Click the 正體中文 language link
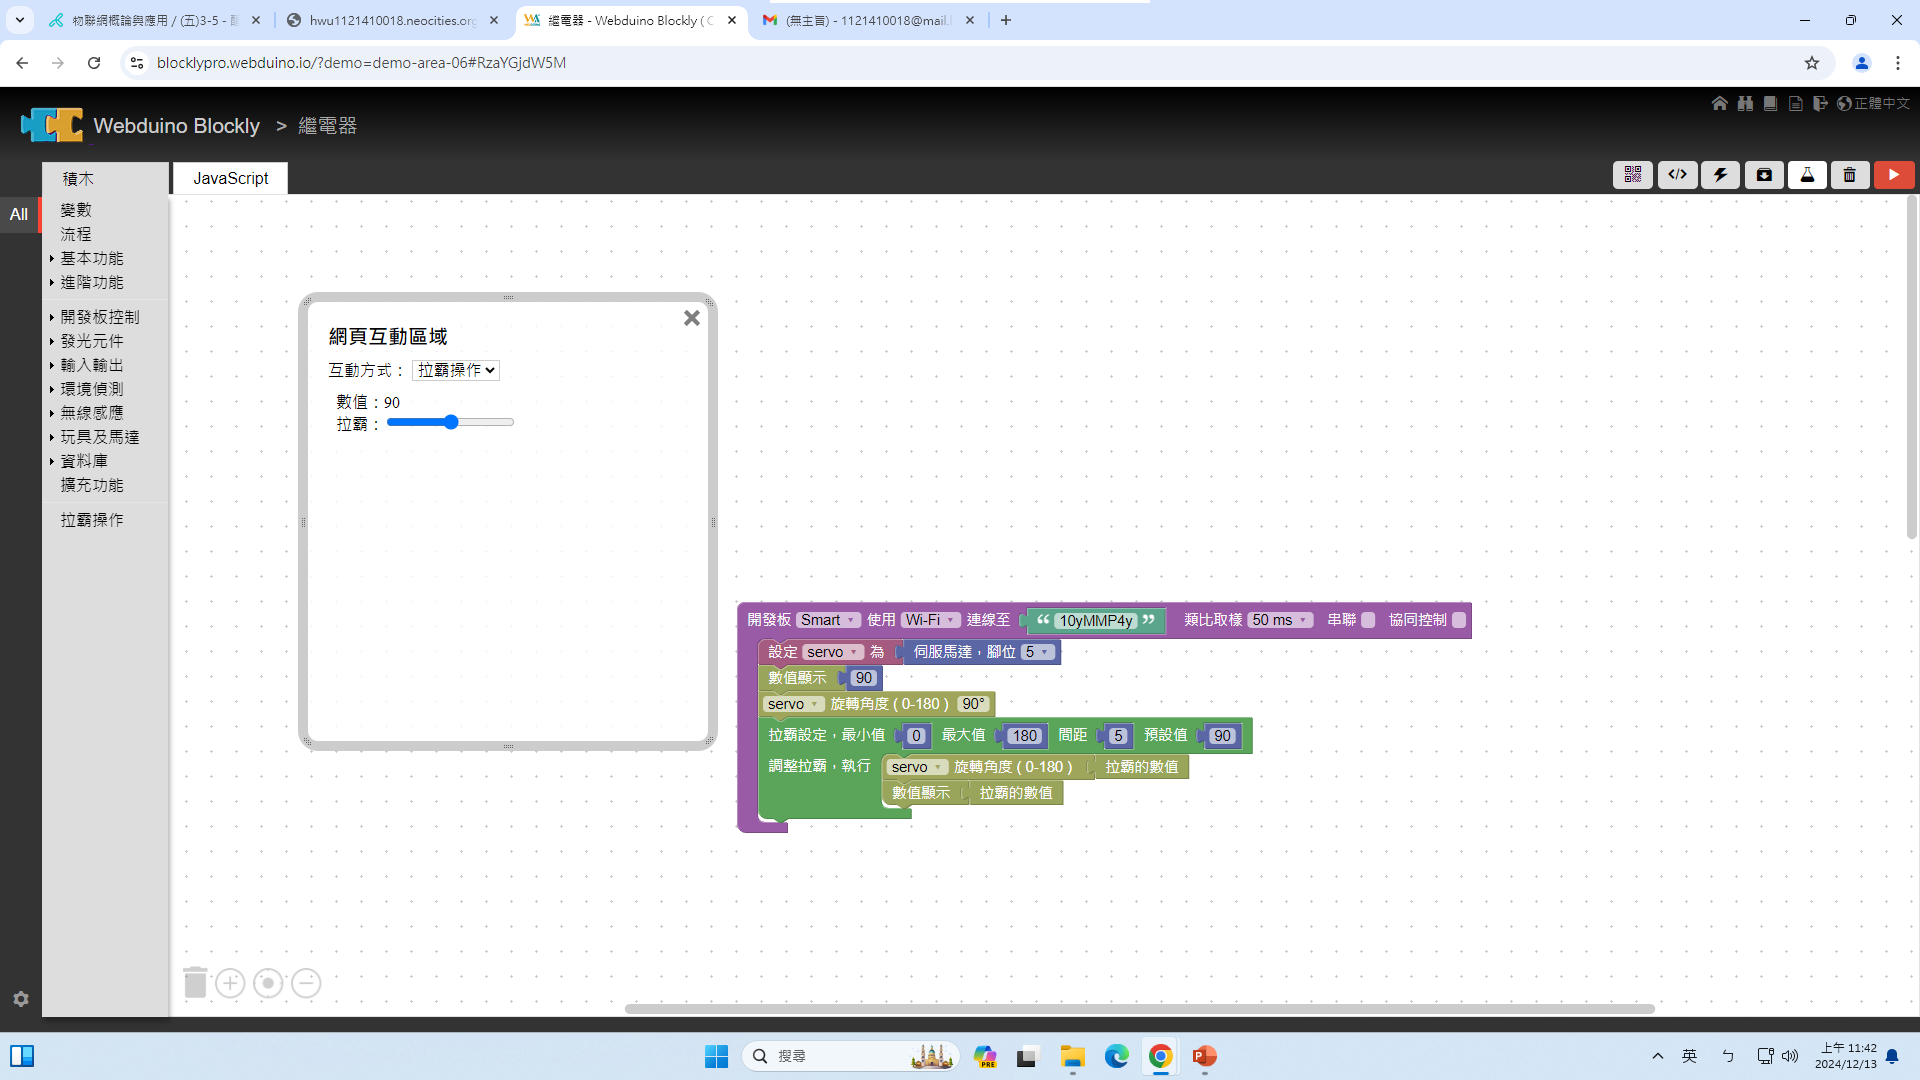This screenshot has height=1080, width=1920. (x=1881, y=103)
